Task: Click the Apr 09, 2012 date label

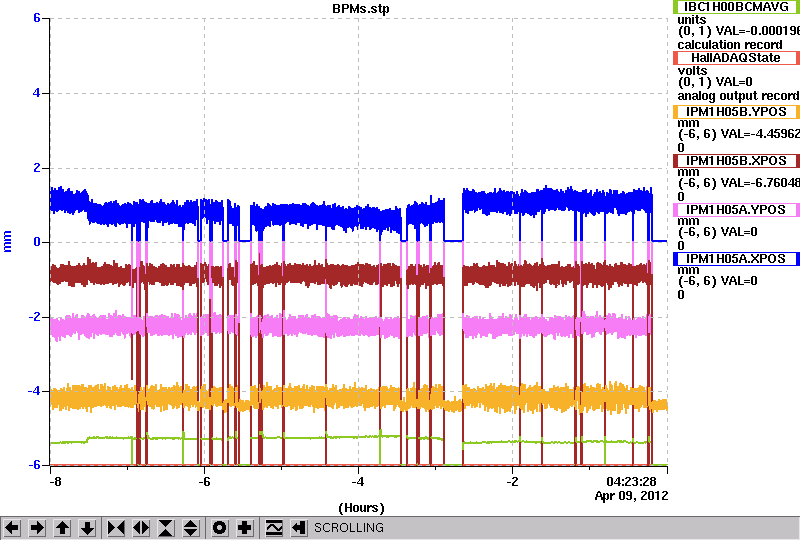Action: (632, 496)
